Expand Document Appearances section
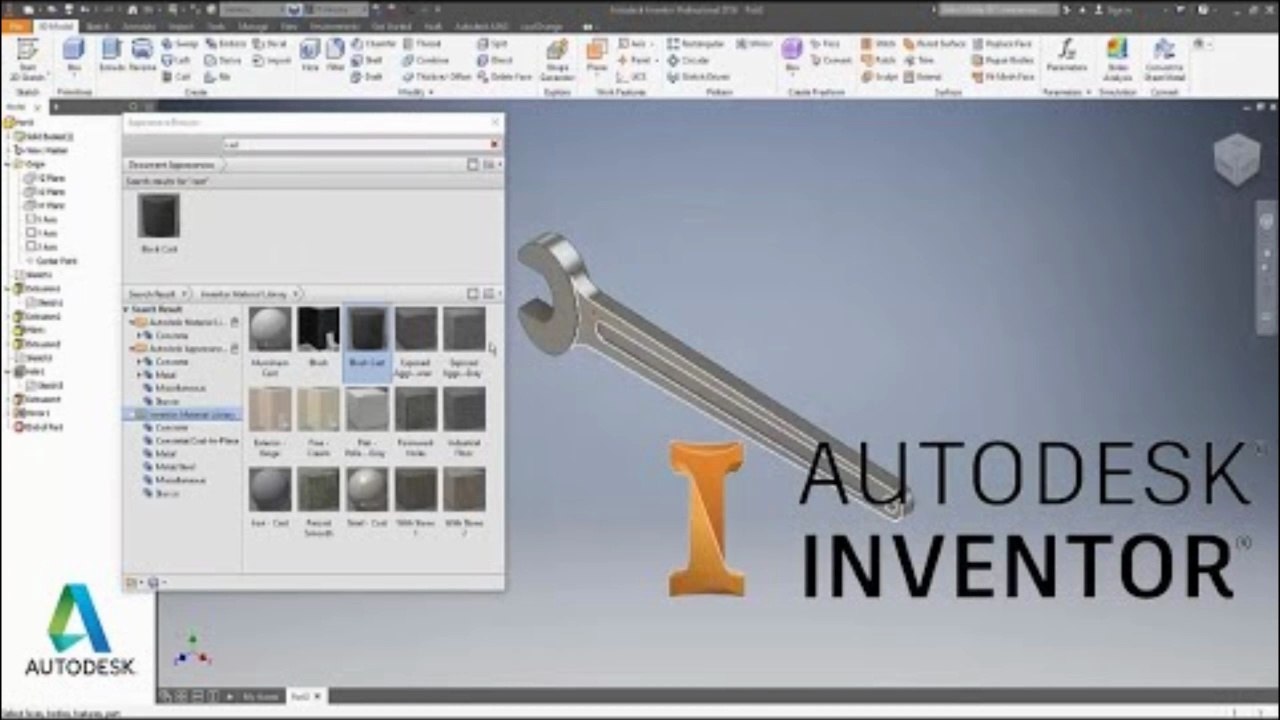1280x720 pixels. click(170, 164)
